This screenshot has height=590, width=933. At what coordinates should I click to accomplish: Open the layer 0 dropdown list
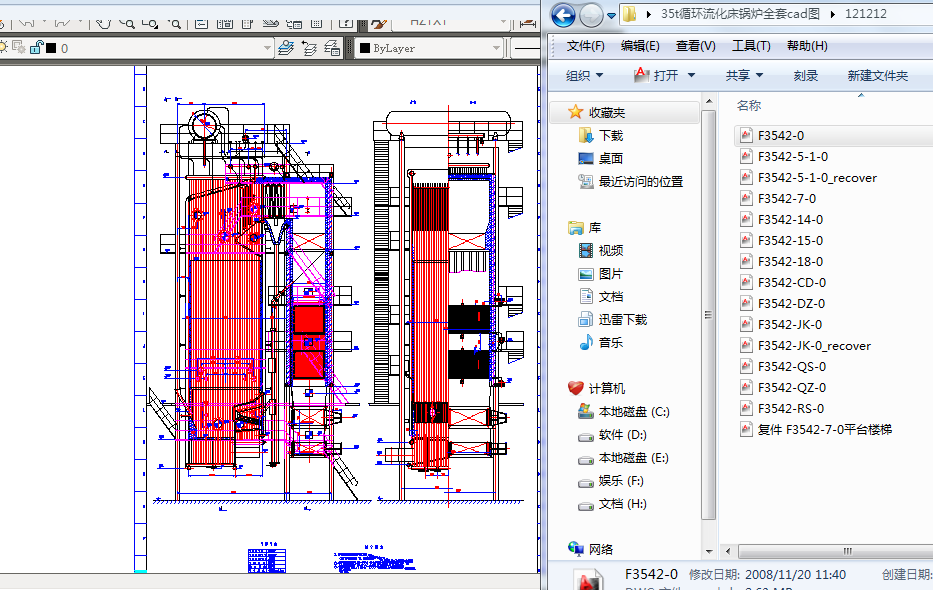pyautogui.click(x=269, y=48)
